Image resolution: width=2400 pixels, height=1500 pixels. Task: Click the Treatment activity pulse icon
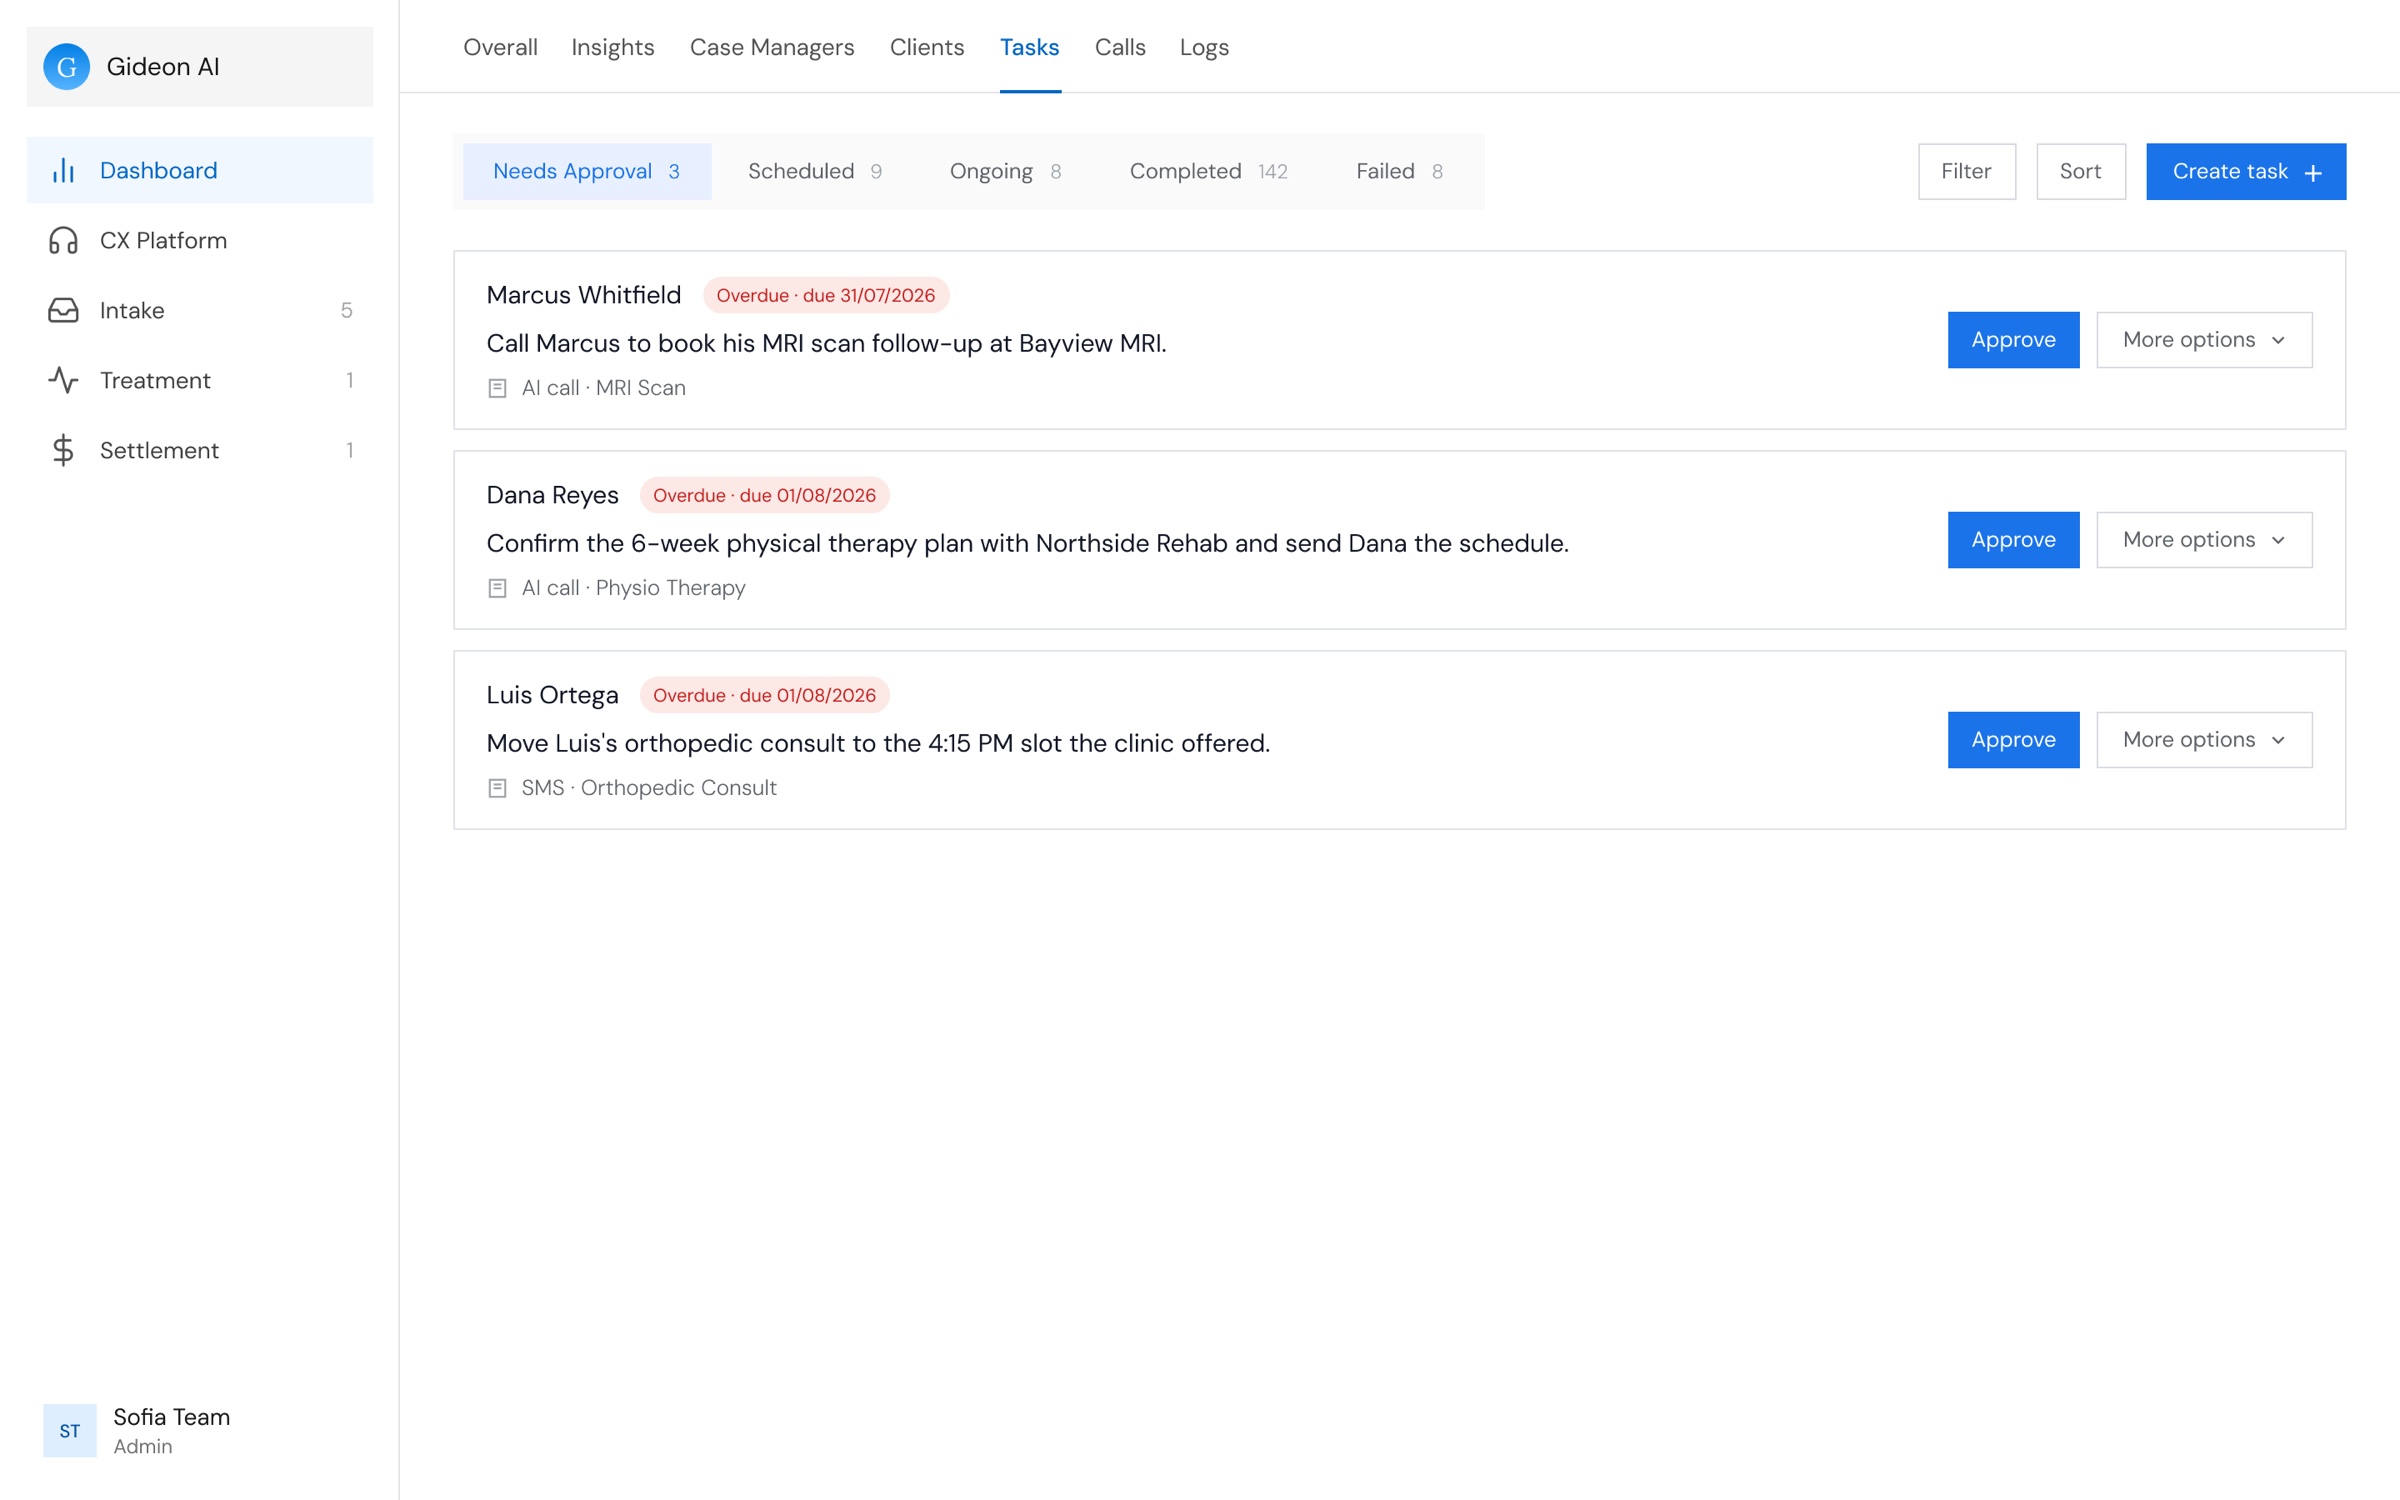[x=63, y=380]
